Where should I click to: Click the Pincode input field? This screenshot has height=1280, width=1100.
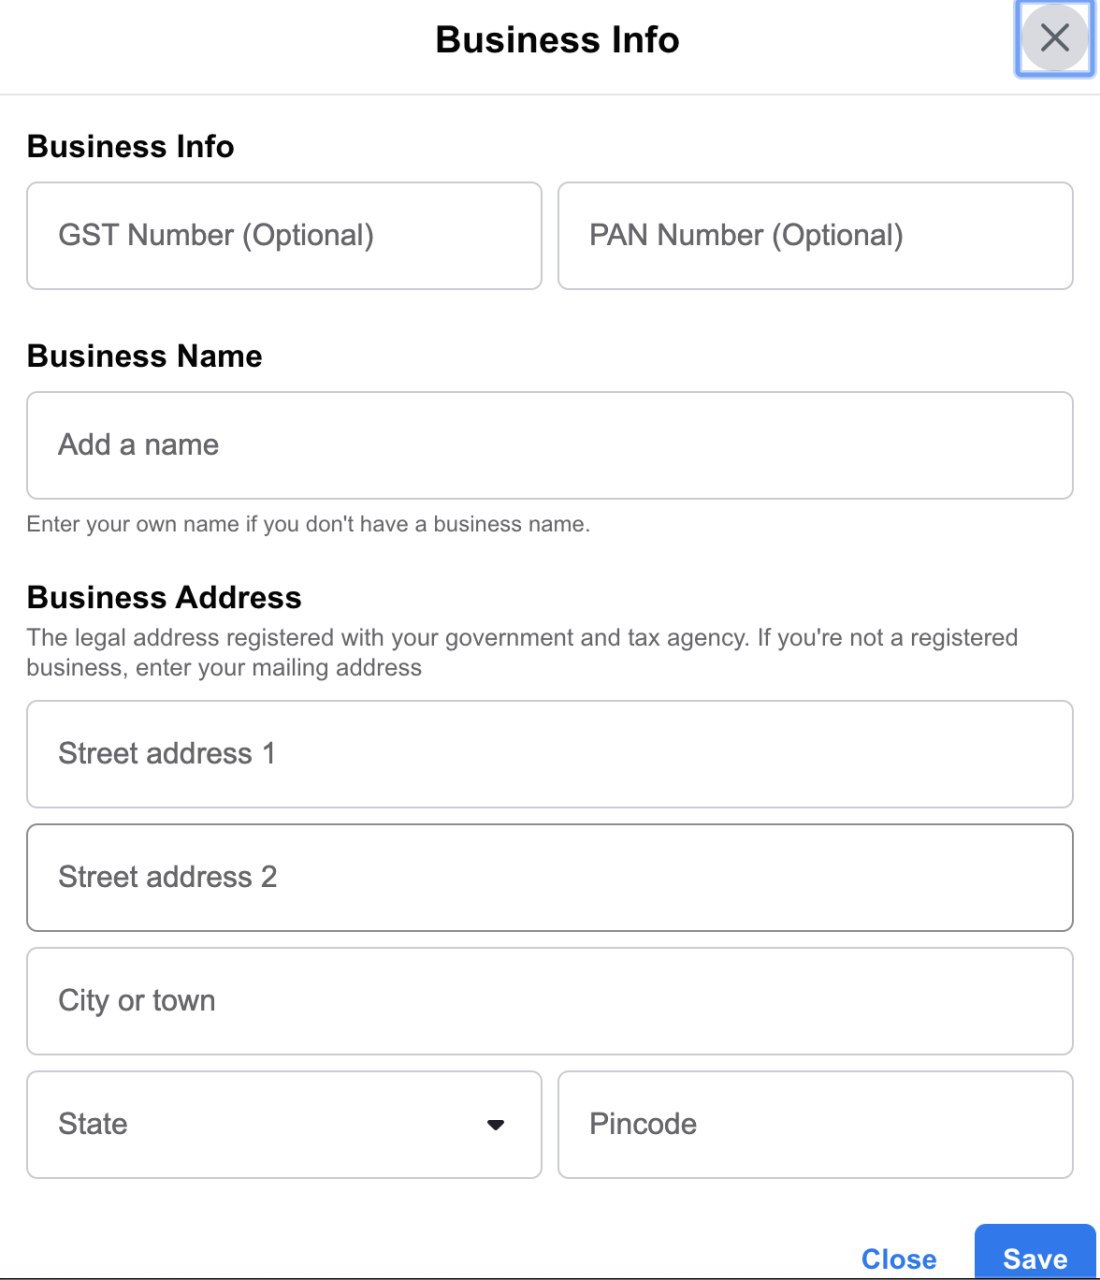pos(815,1125)
